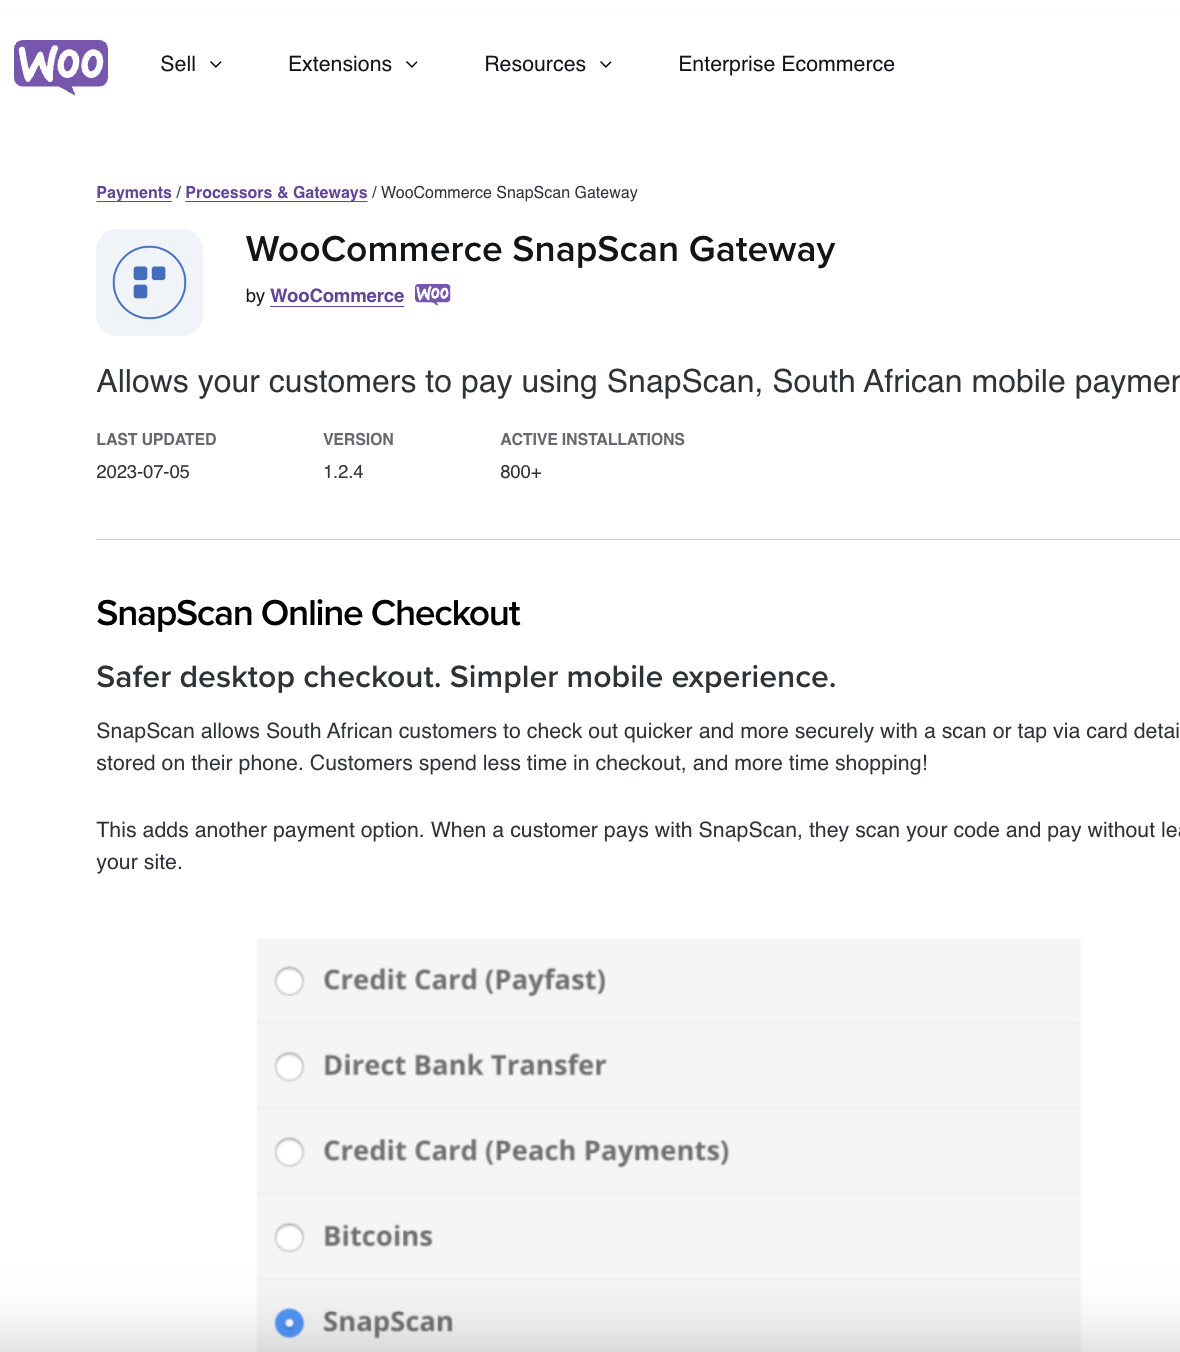
Task: Click the Woo logo in the header
Action: (x=60, y=66)
